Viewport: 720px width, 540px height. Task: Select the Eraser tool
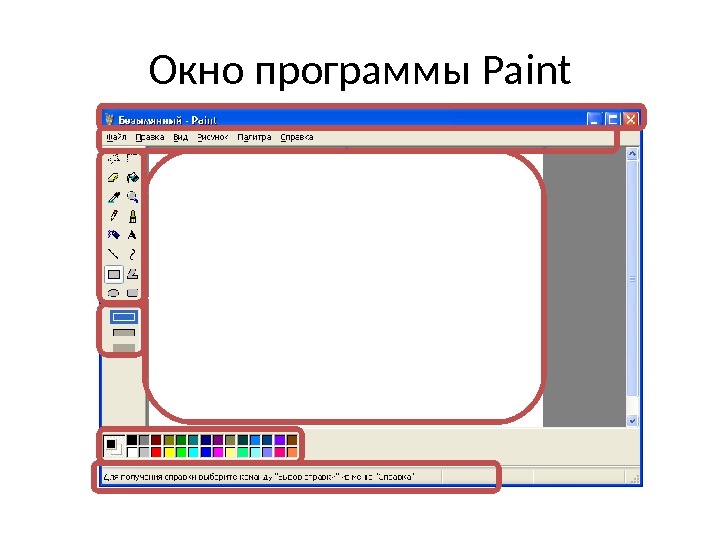click(113, 177)
